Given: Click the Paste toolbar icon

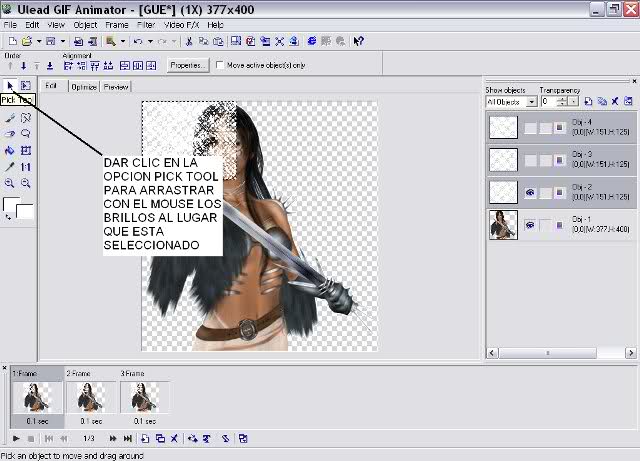Looking at the screenshot, I should [218, 41].
